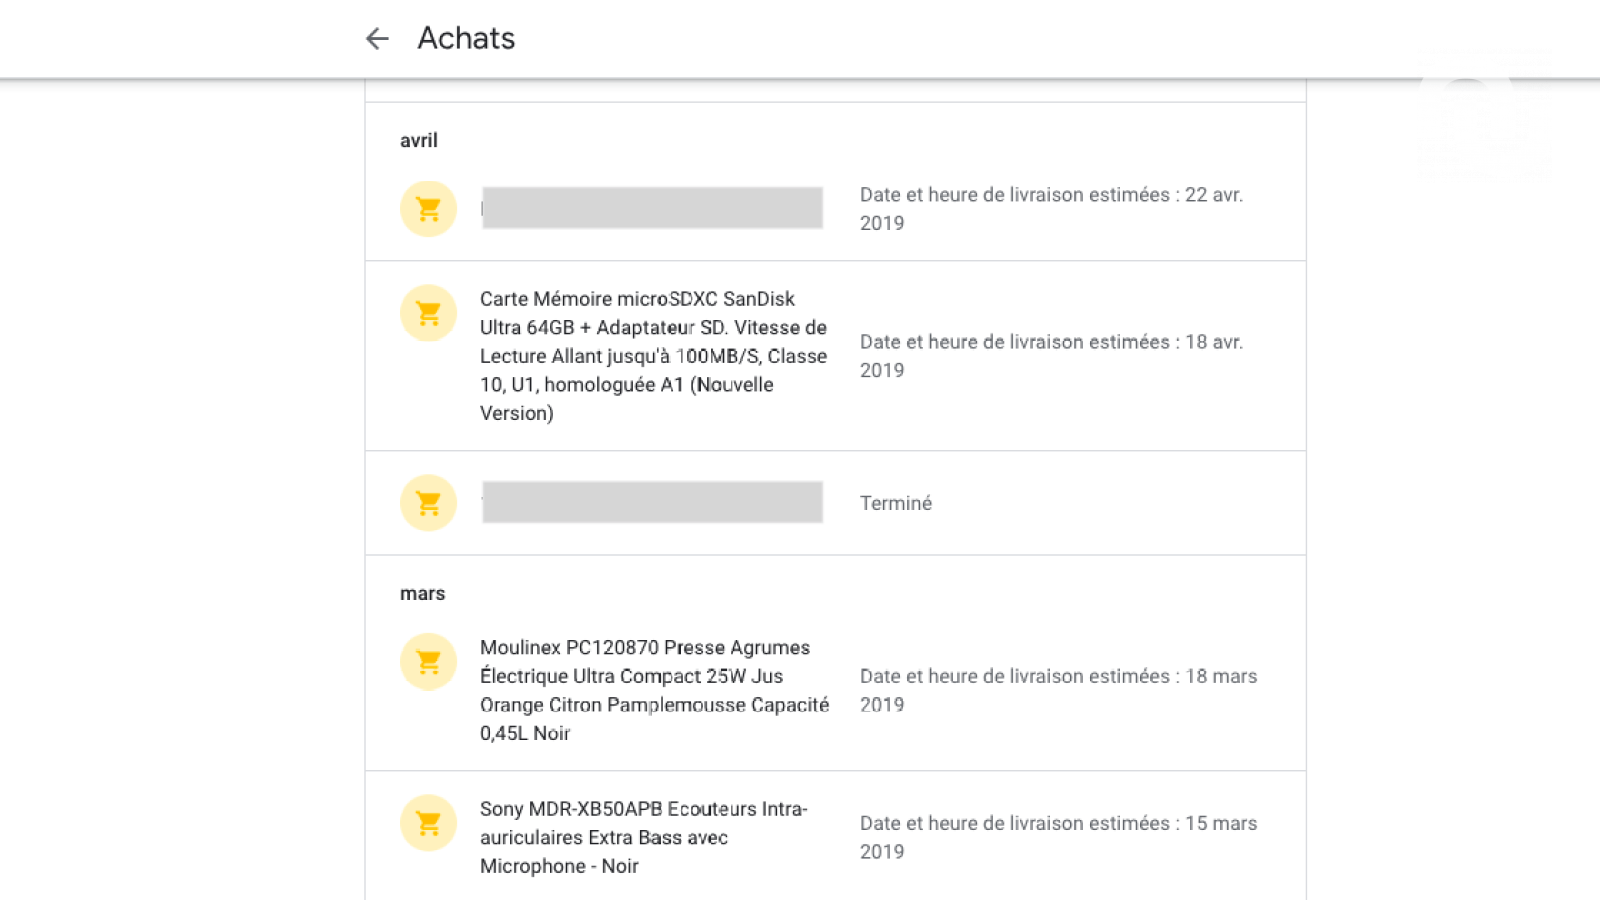Click the cart icon beside SanDisk memory card

[x=428, y=313]
